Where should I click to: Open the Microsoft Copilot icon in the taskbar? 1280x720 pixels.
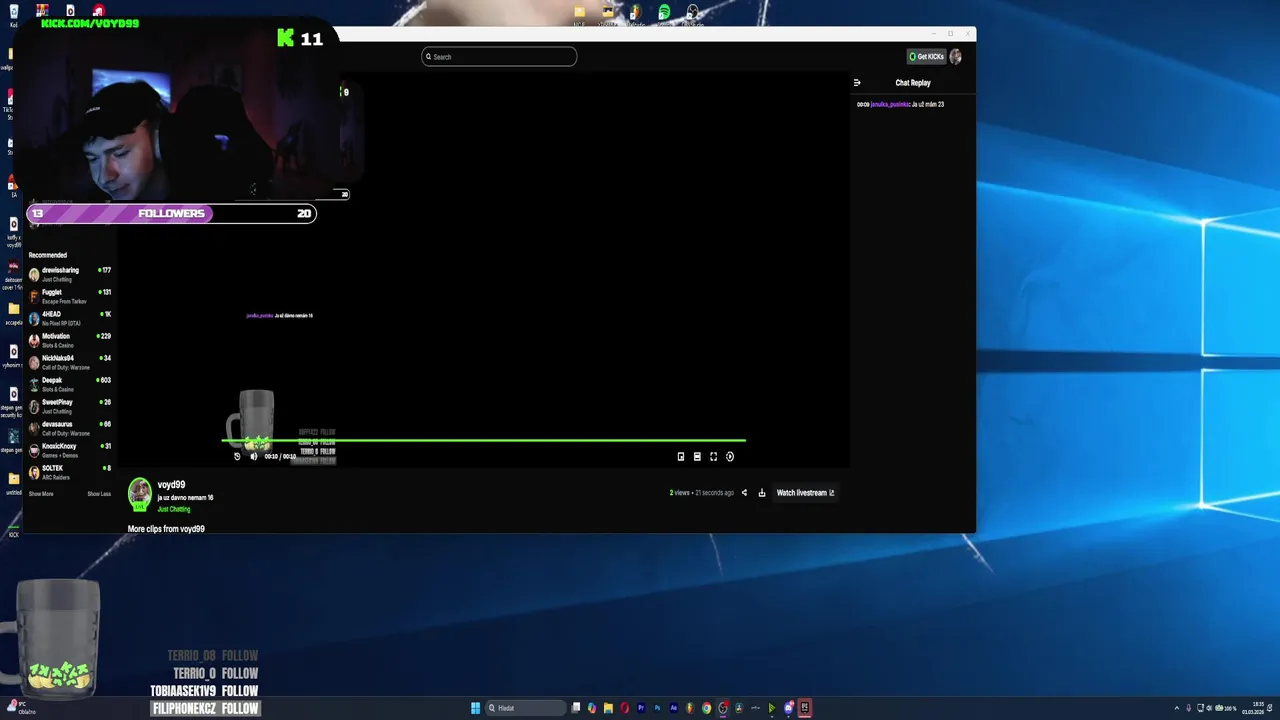592,708
